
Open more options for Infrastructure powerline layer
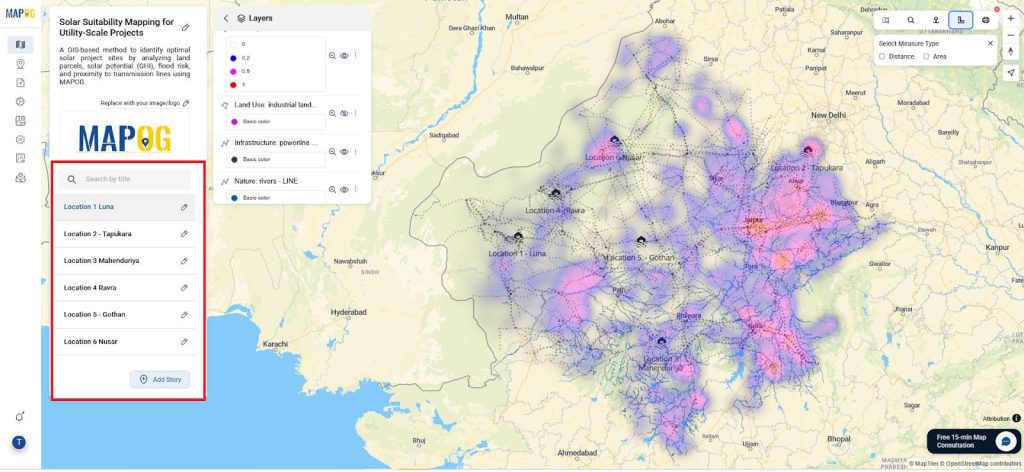click(355, 151)
